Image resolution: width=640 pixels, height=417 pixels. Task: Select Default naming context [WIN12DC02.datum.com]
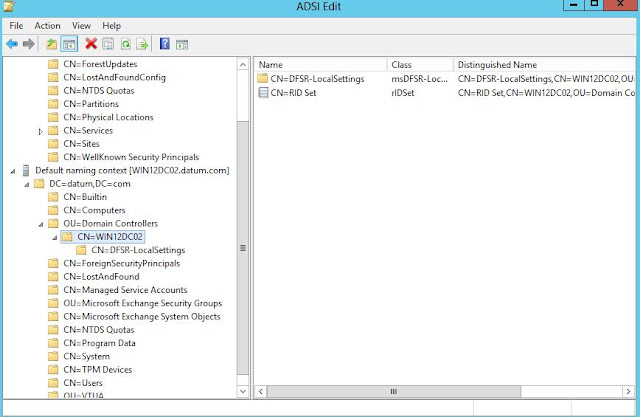point(132,170)
